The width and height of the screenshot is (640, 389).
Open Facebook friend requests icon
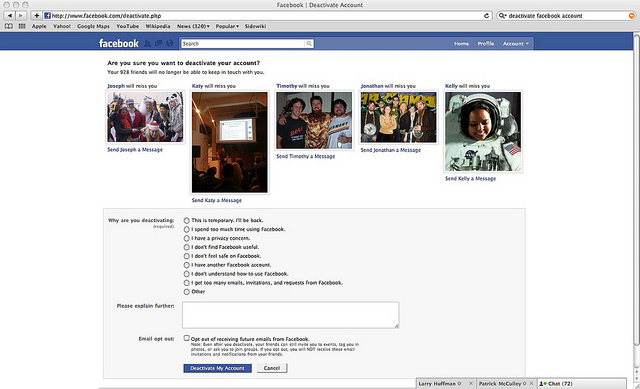tap(147, 43)
